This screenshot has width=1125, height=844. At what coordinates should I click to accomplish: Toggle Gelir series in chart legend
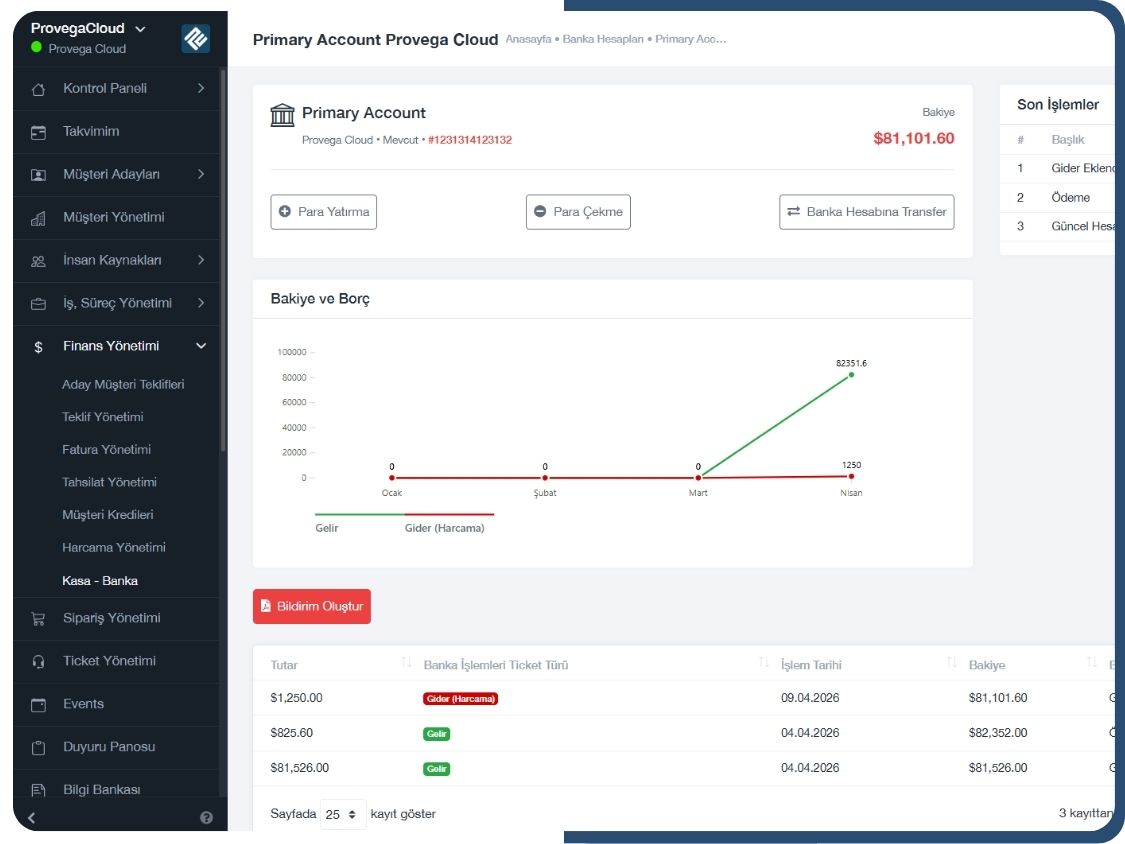[327, 527]
